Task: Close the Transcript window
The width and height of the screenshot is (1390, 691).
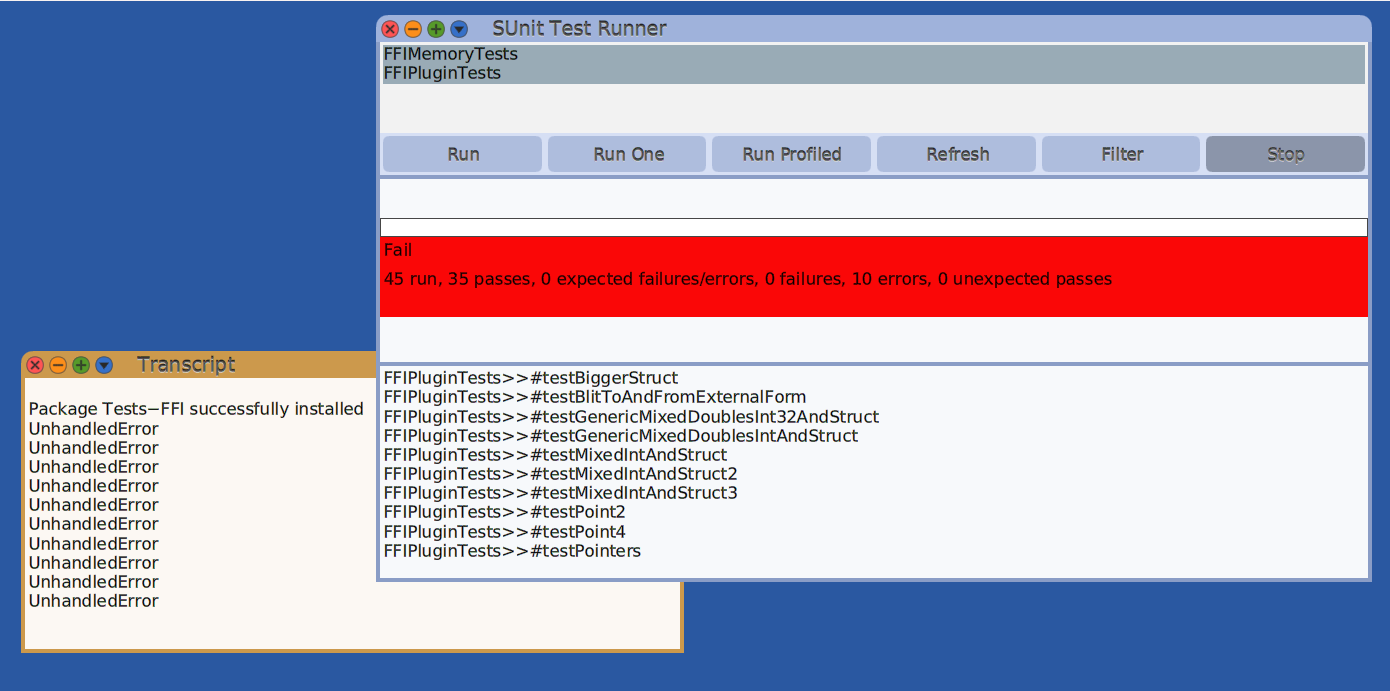Action: pos(35,365)
